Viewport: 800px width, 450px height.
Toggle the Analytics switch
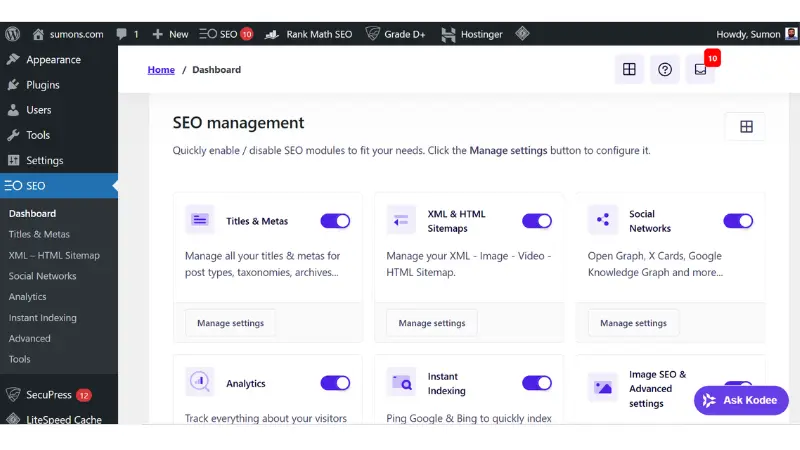point(335,383)
